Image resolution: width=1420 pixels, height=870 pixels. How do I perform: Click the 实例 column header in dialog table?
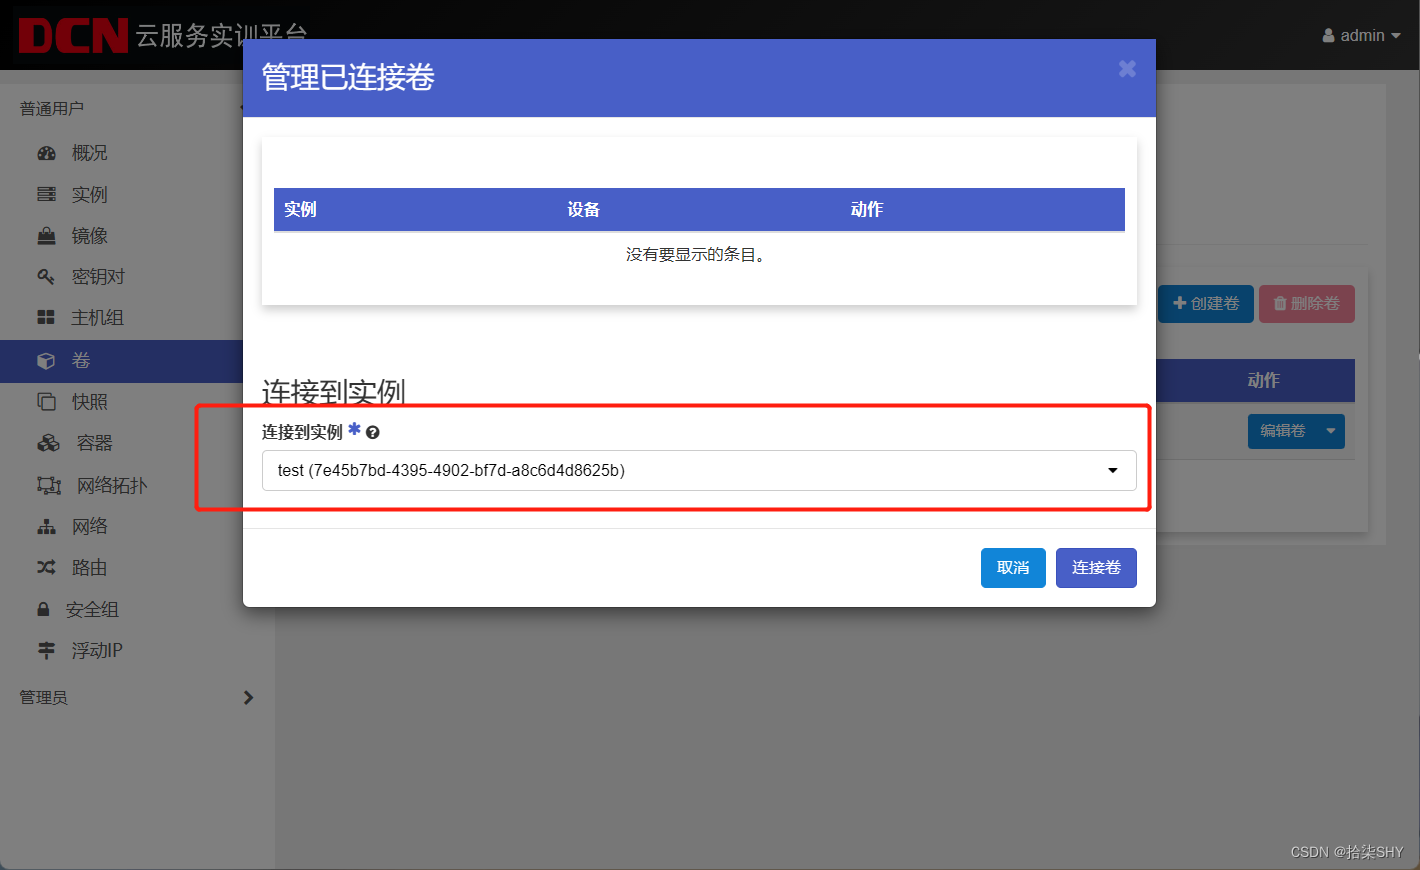pyautogui.click(x=300, y=209)
